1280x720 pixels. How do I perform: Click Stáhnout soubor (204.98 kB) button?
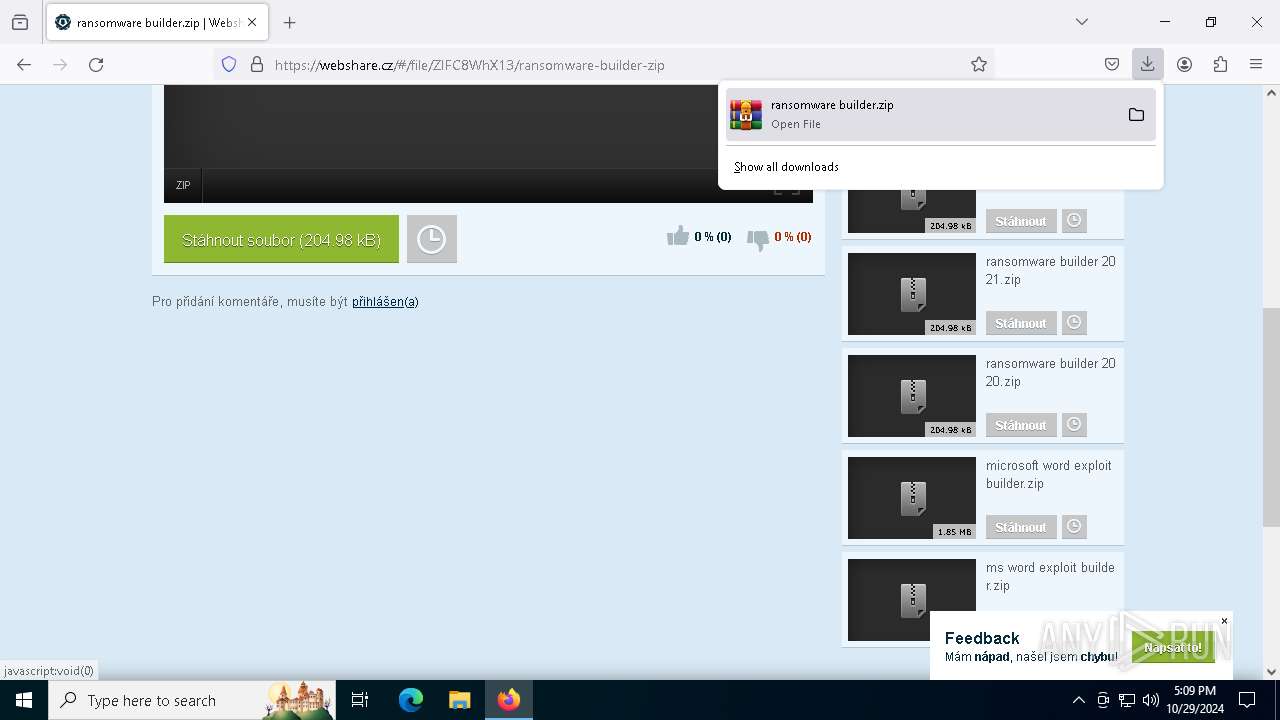(281, 239)
